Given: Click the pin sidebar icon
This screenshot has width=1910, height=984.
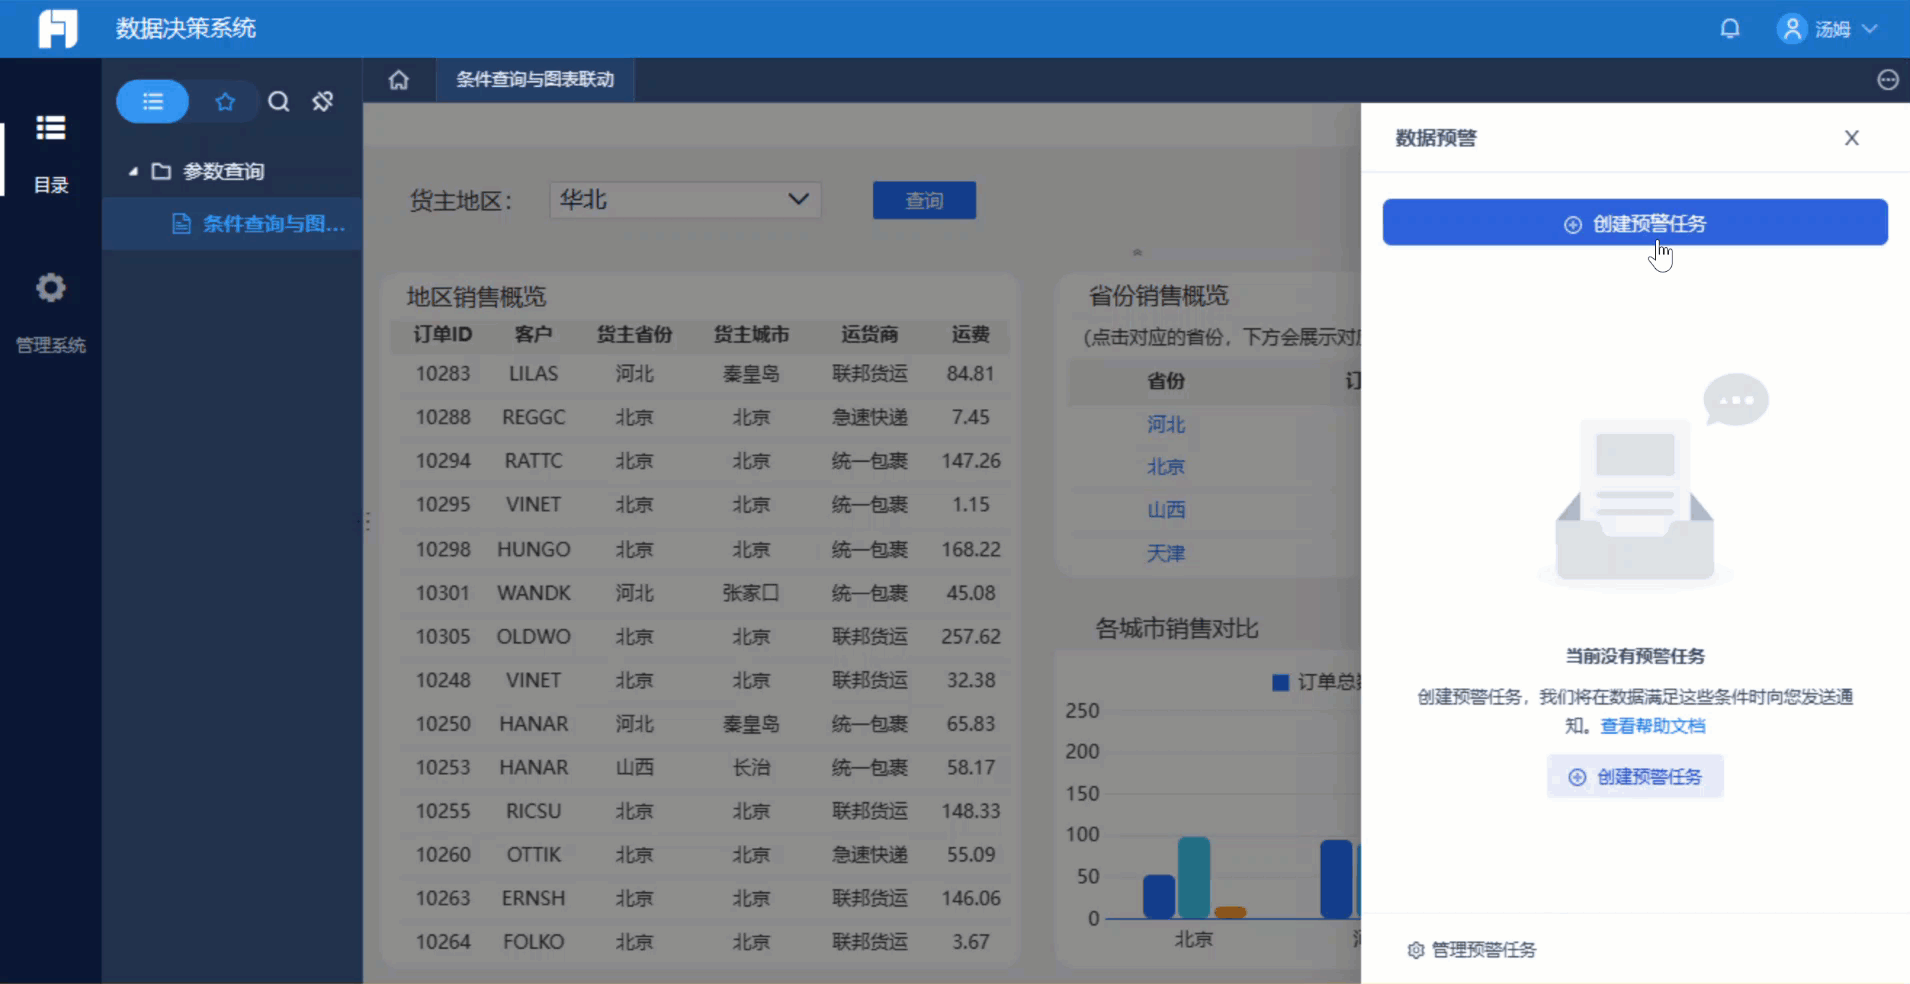Looking at the screenshot, I should pos(322,102).
